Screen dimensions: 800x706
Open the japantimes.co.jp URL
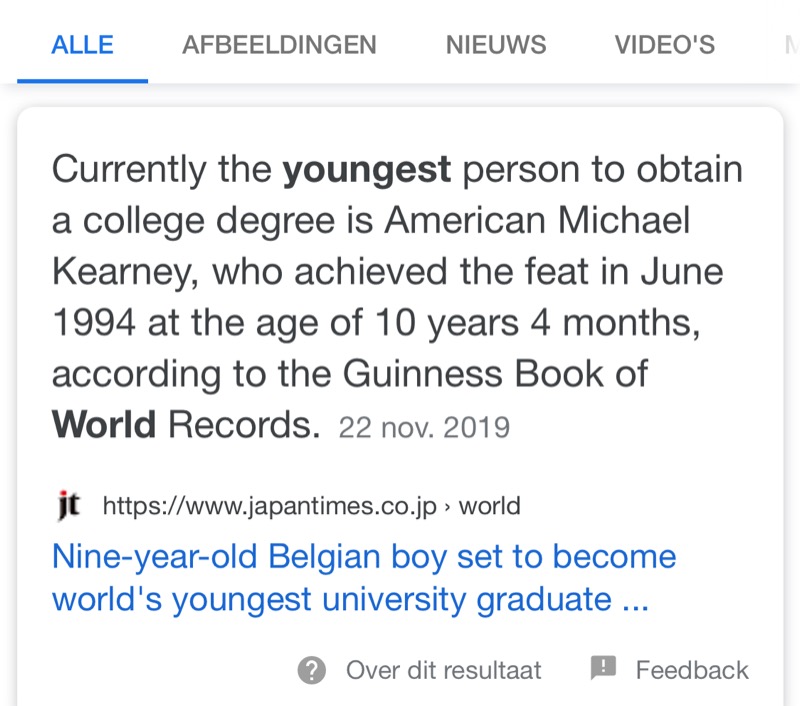point(269,506)
